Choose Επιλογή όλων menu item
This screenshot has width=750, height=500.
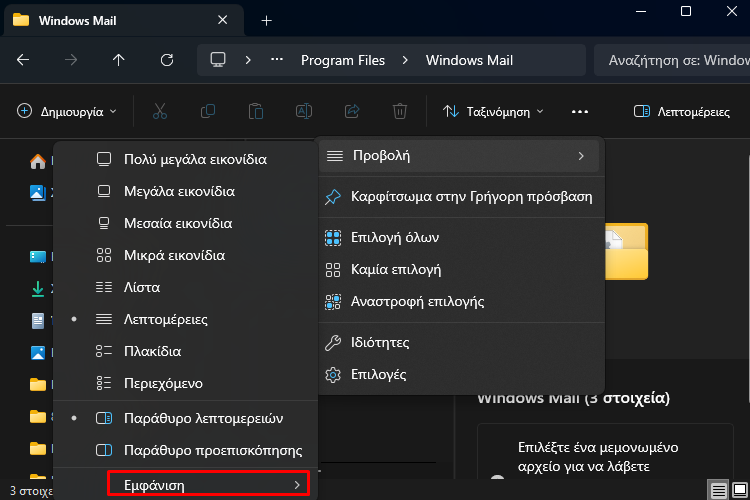coord(459,237)
